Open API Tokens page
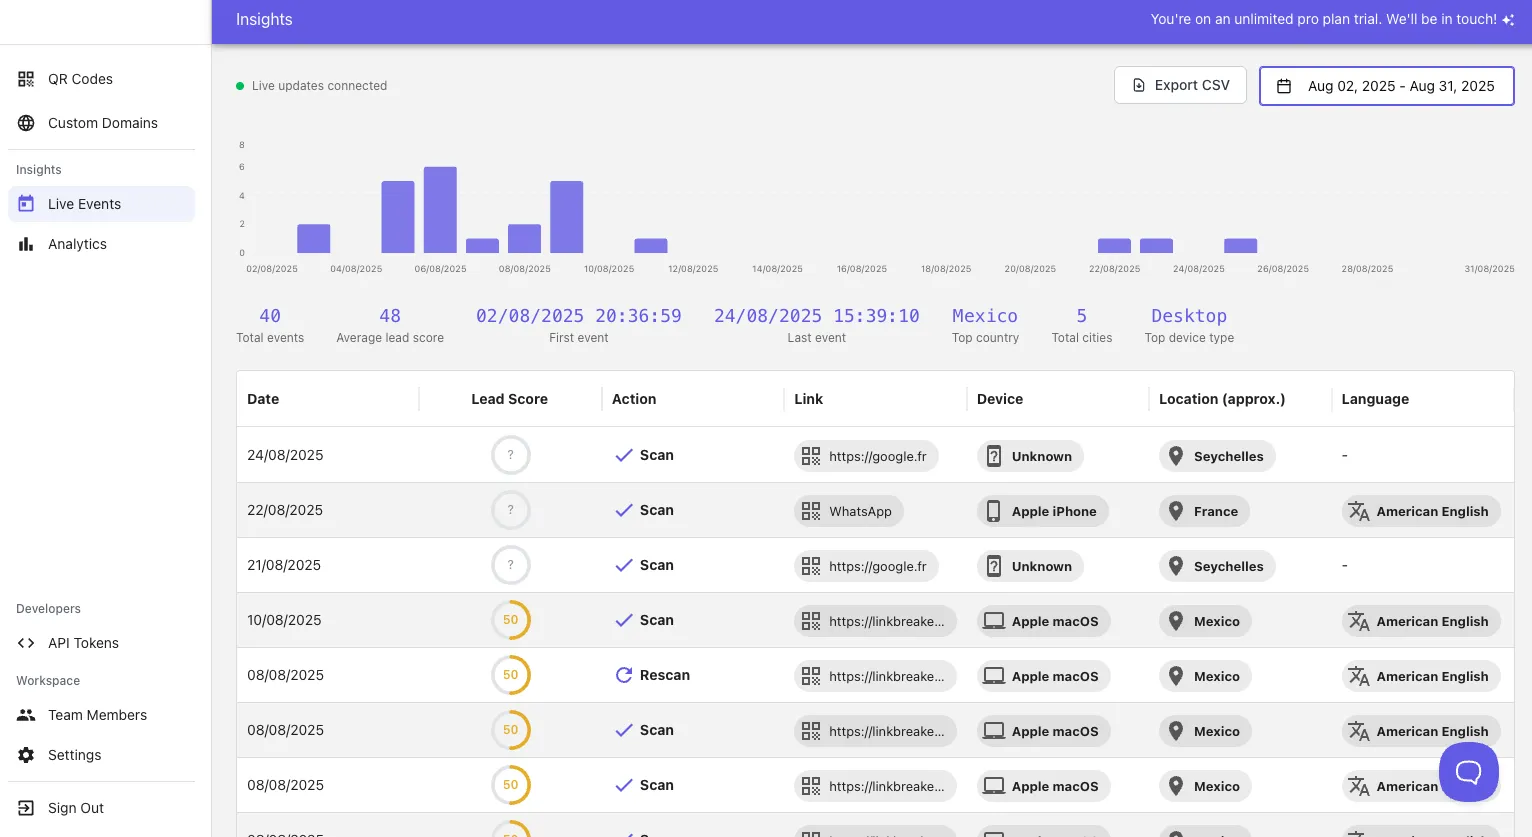Image resolution: width=1532 pixels, height=837 pixels. pyautogui.click(x=101, y=643)
